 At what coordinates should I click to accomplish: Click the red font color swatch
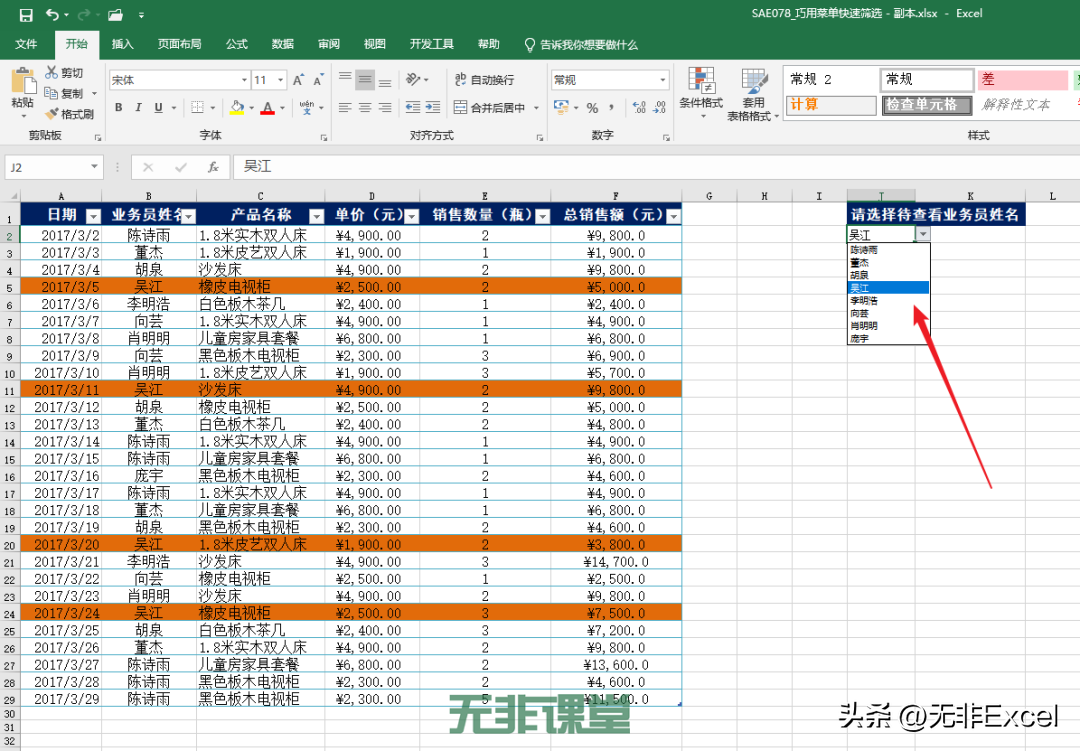point(268,107)
